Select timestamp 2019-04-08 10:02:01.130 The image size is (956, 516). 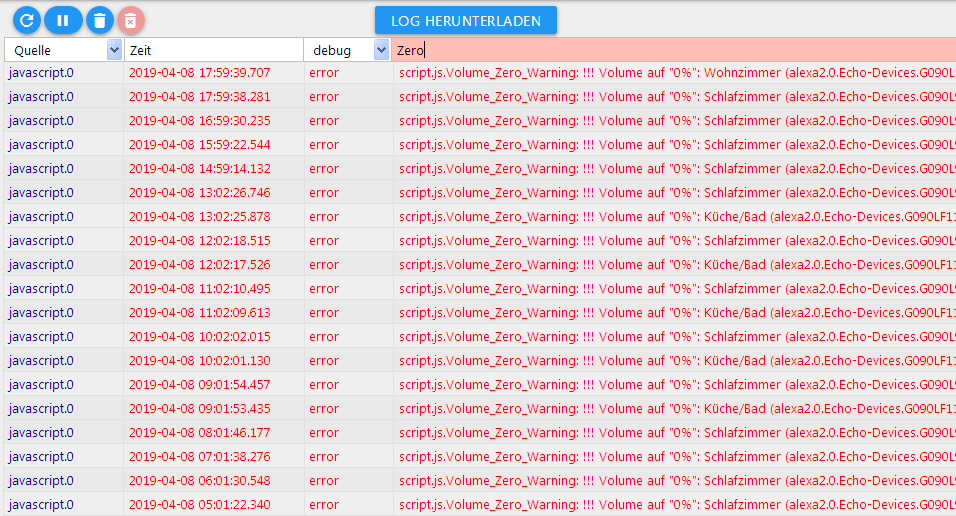coord(199,360)
